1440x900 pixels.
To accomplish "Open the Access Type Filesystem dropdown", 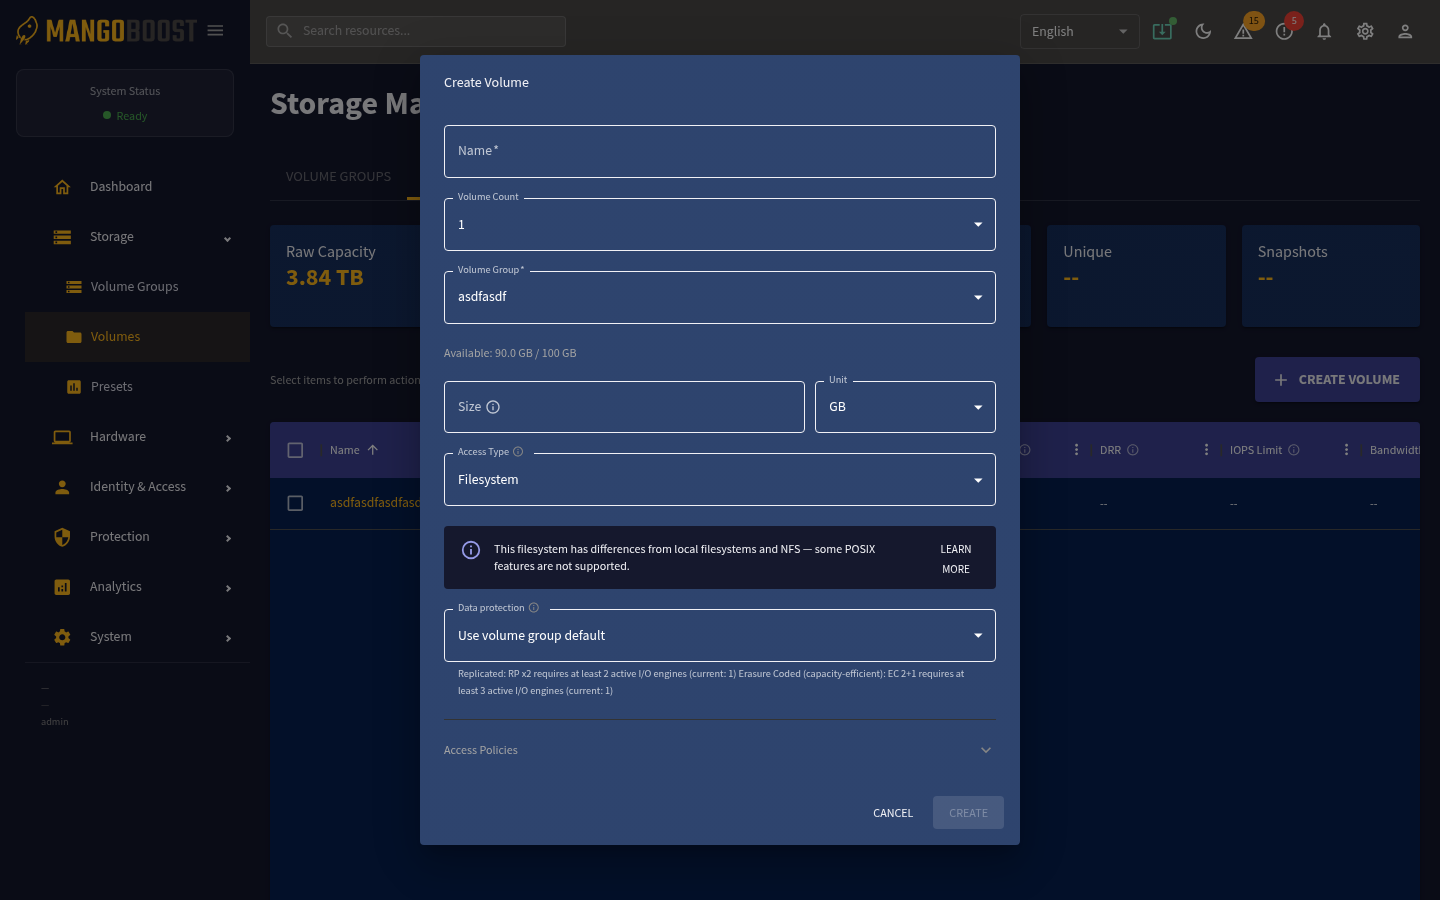I will (720, 480).
